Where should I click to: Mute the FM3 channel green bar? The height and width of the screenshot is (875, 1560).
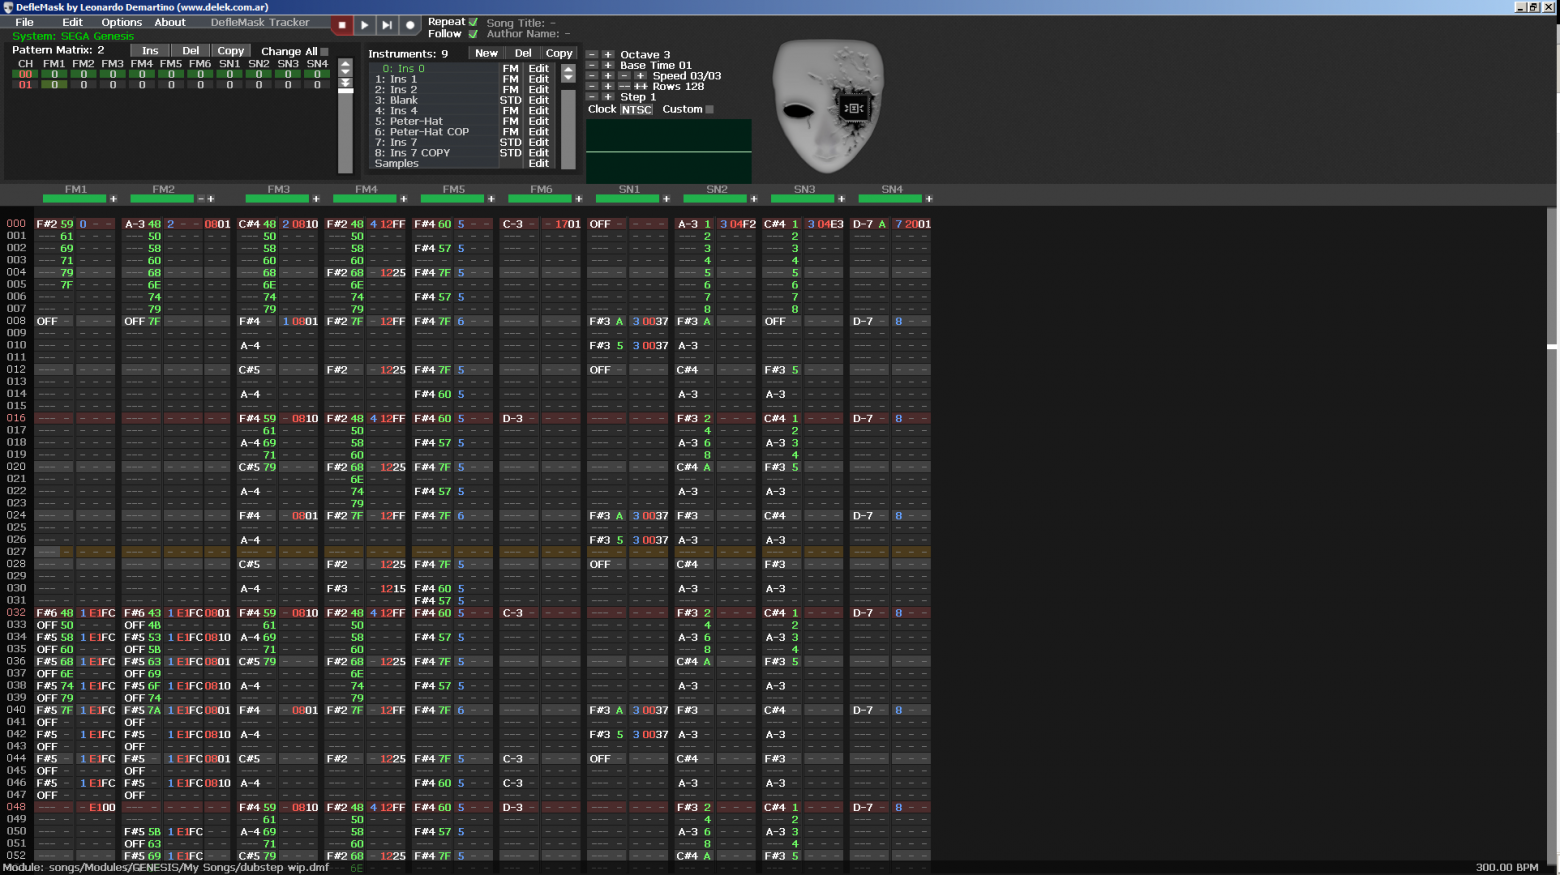click(x=278, y=199)
